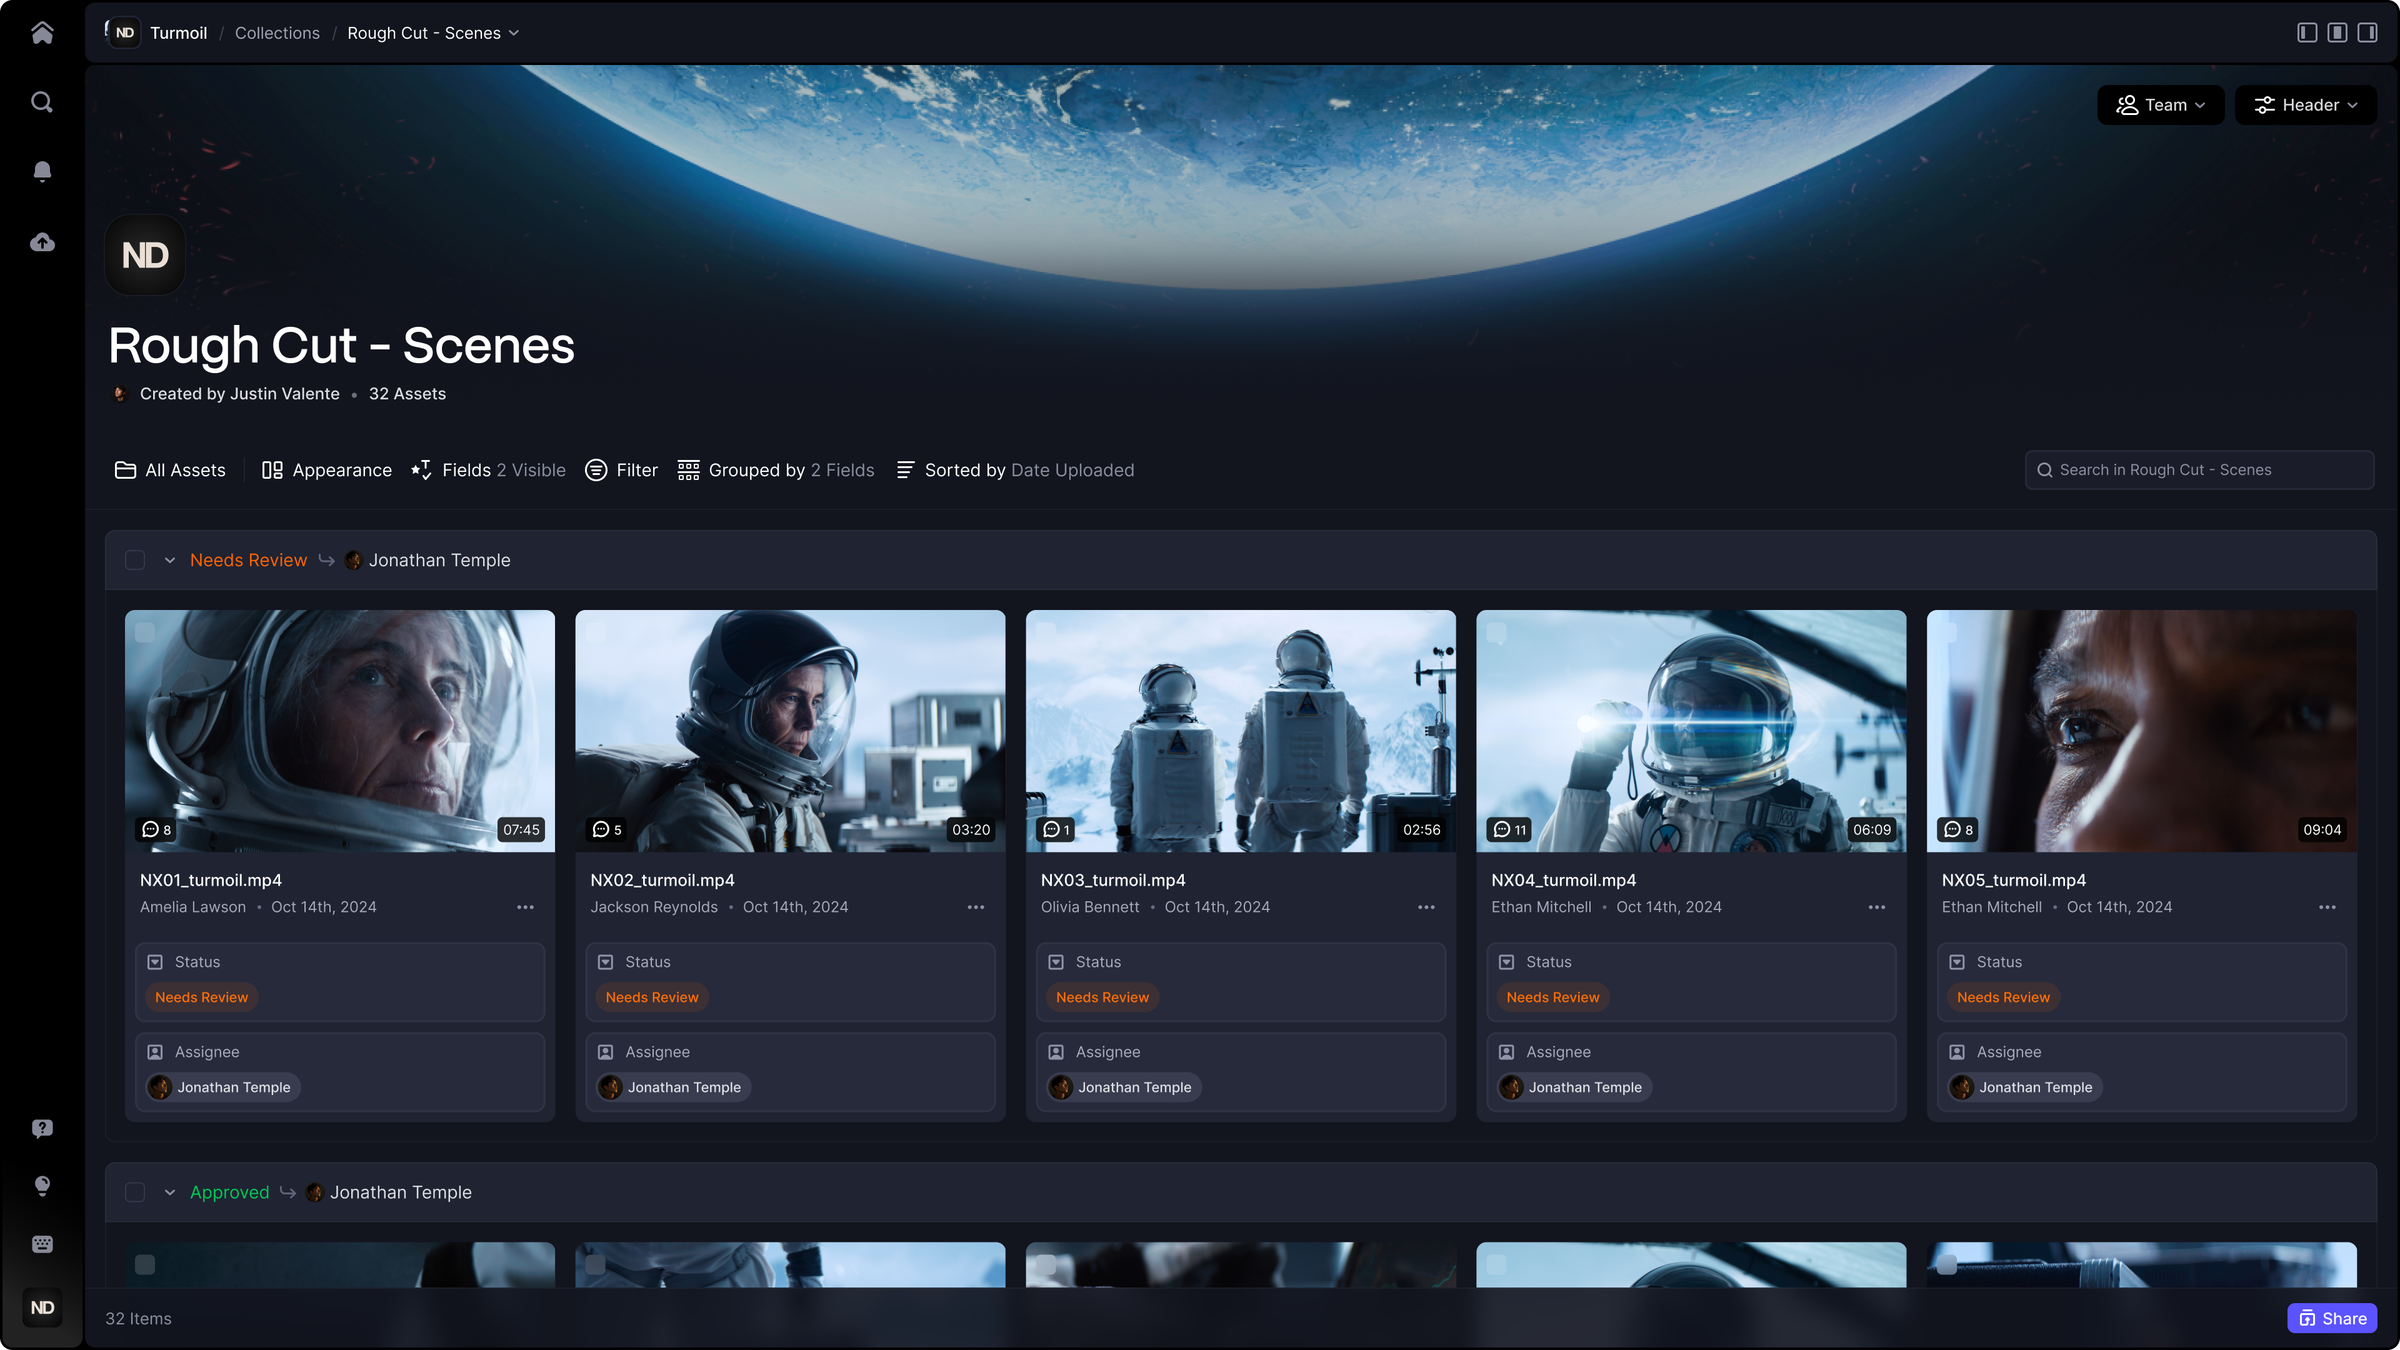This screenshot has height=1350, width=2400.
Task: Open comments badge on NX04_turmoil.mp4
Action: [1510, 829]
